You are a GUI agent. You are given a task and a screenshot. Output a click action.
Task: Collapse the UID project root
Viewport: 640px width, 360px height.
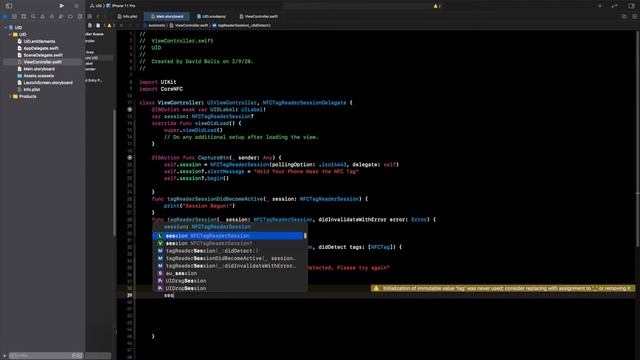click(6, 27)
